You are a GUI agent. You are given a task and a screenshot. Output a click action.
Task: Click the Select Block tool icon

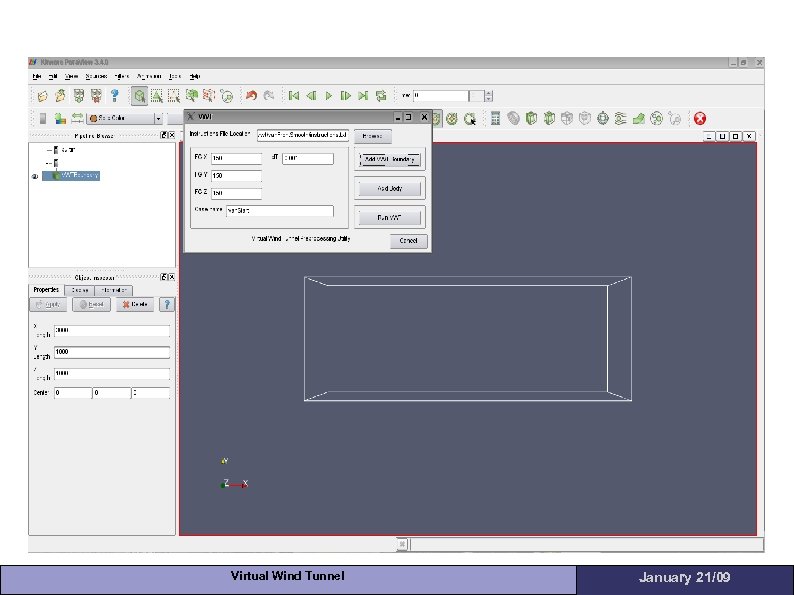click(x=226, y=96)
